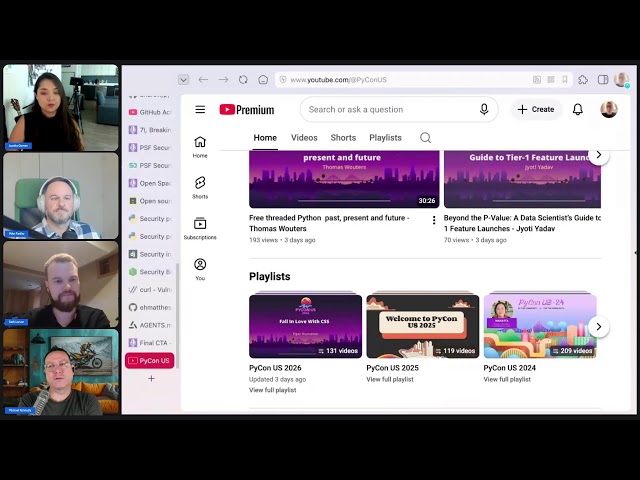The height and width of the screenshot is (480, 640).
Task: Click the browser back arrow
Action: click(x=203, y=80)
